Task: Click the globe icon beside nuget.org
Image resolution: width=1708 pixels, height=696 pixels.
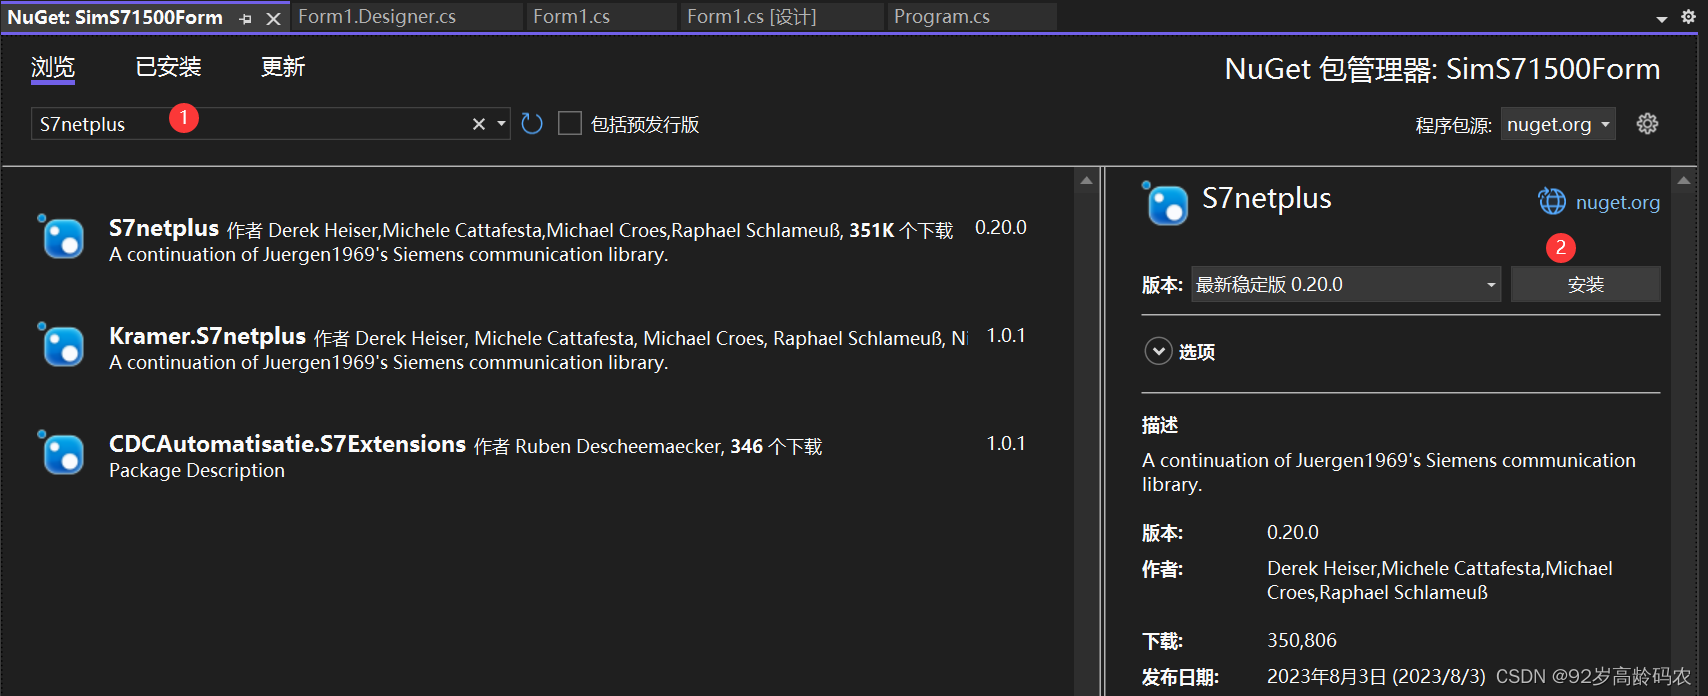Action: click(x=1552, y=201)
